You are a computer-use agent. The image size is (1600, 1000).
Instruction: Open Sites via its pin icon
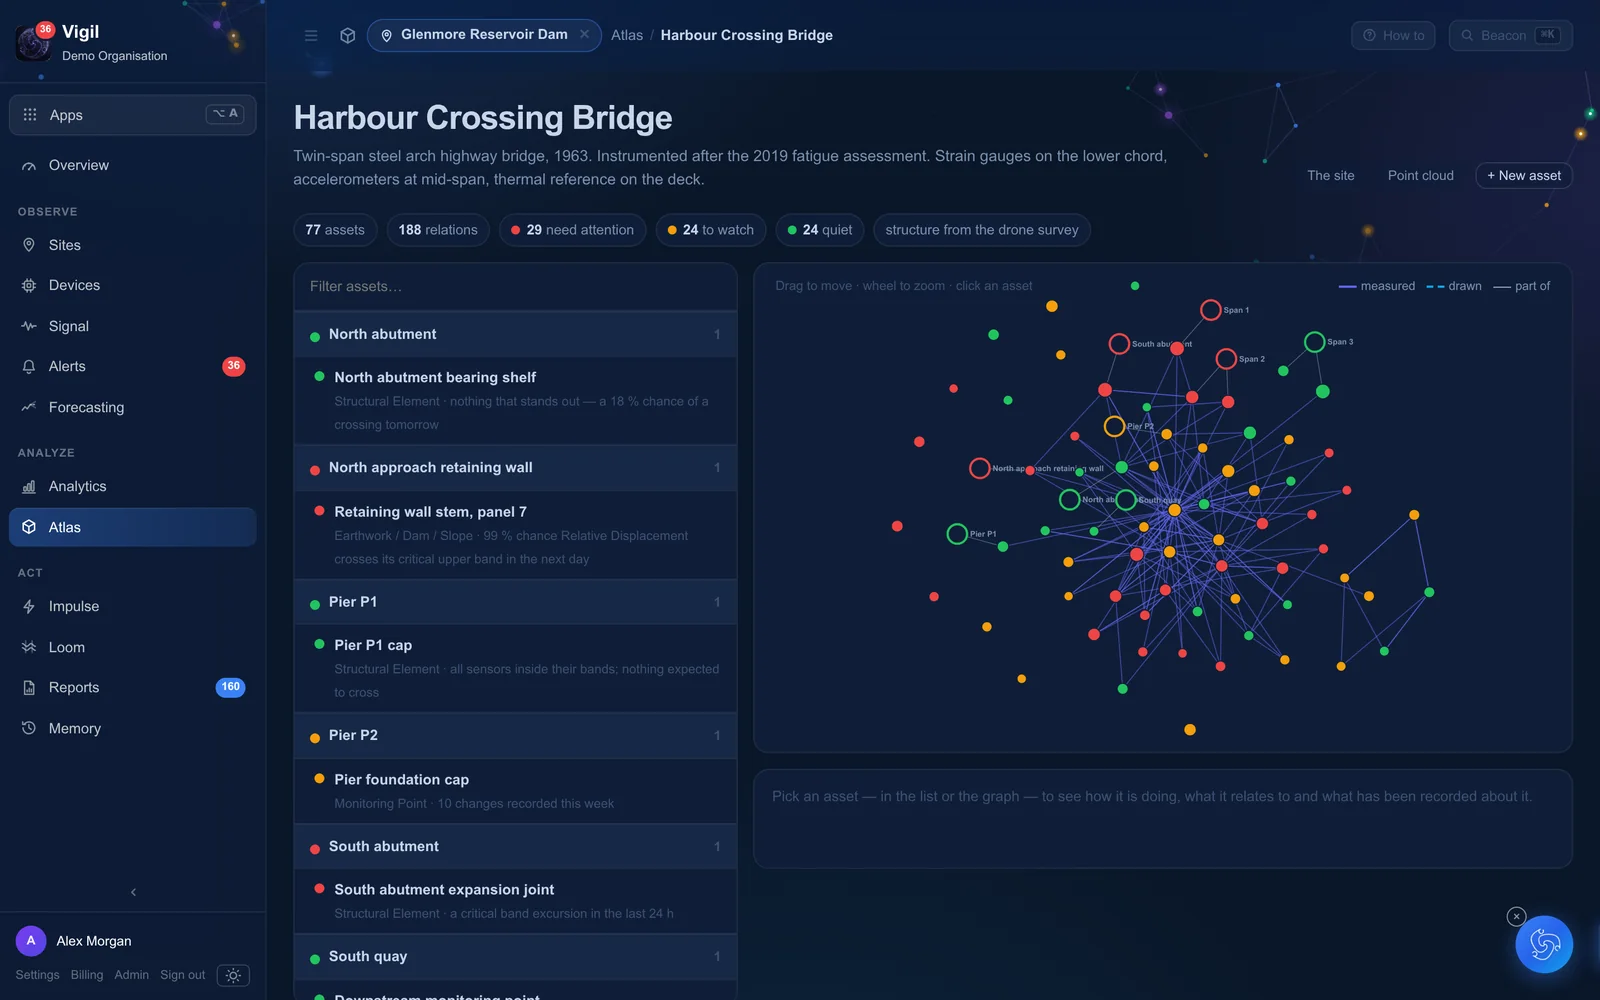(x=29, y=245)
